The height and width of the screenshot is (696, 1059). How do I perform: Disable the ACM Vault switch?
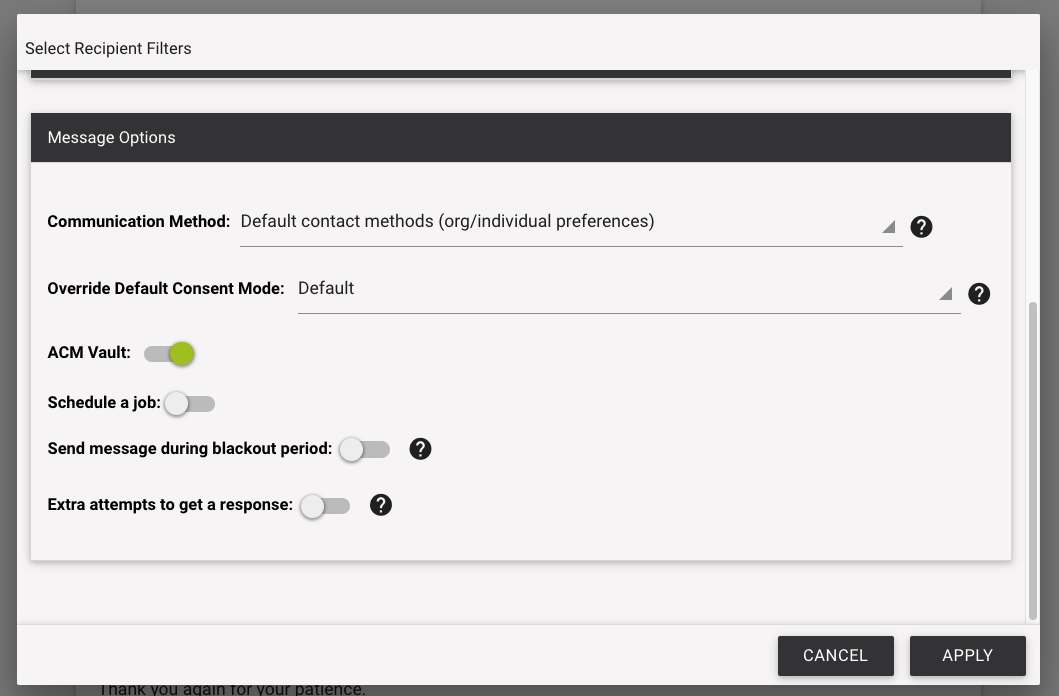(x=170, y=354)
